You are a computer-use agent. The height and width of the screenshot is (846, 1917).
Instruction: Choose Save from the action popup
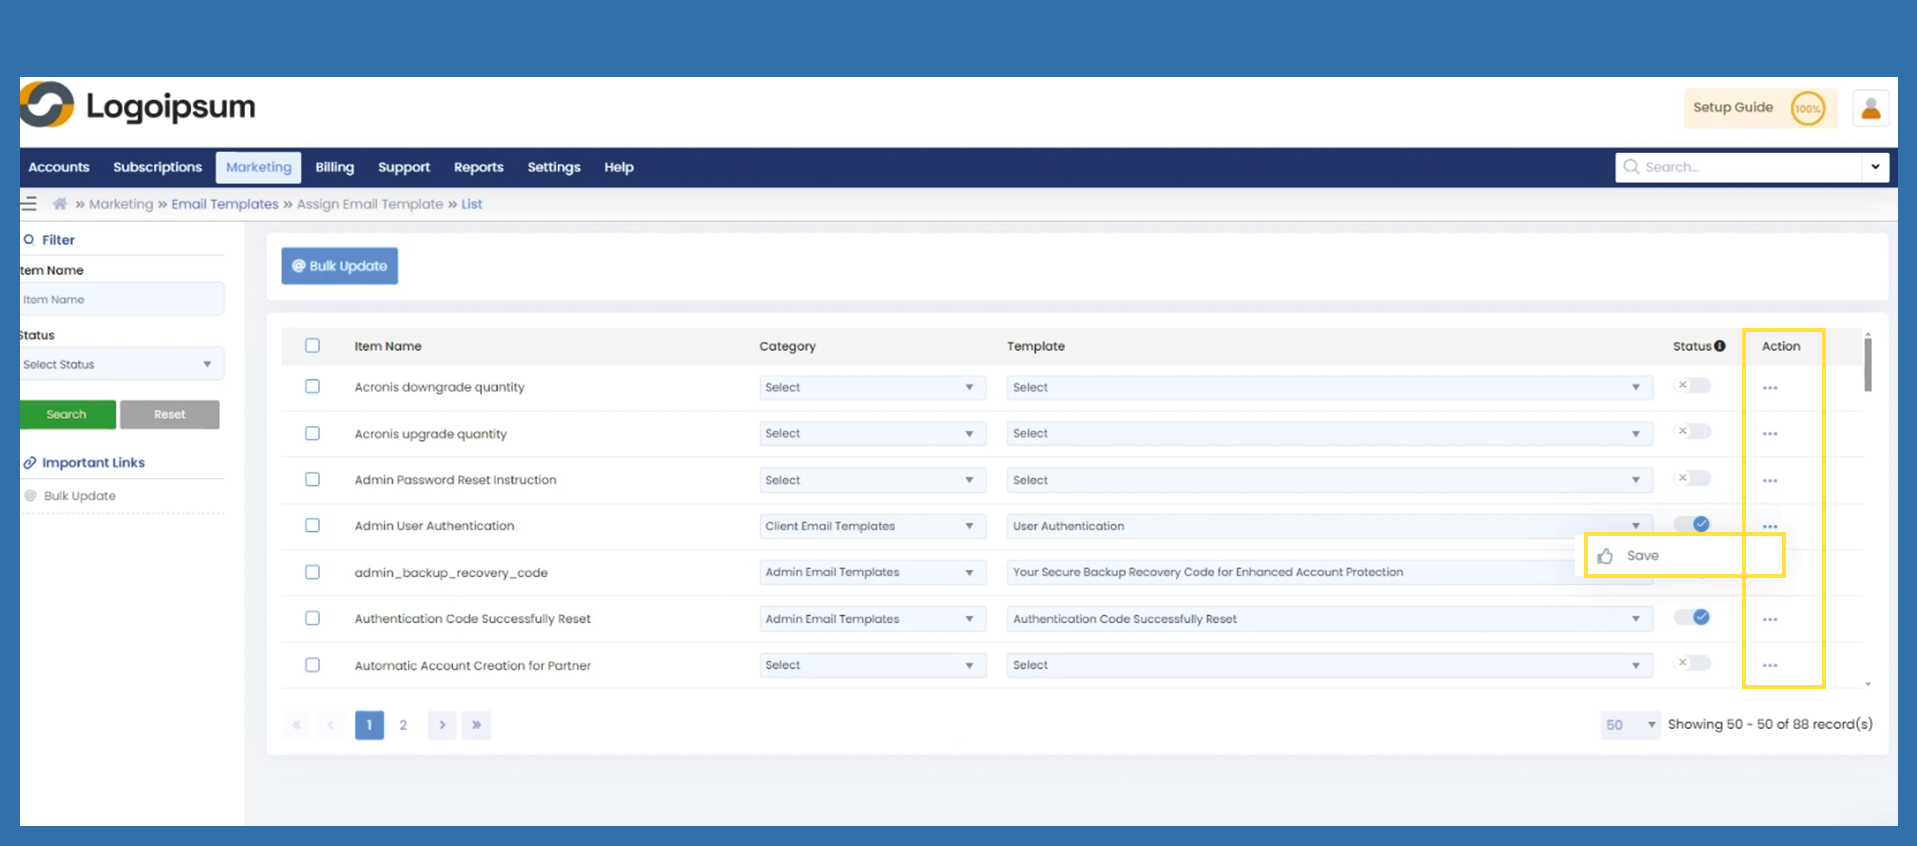click(1642, 556)
